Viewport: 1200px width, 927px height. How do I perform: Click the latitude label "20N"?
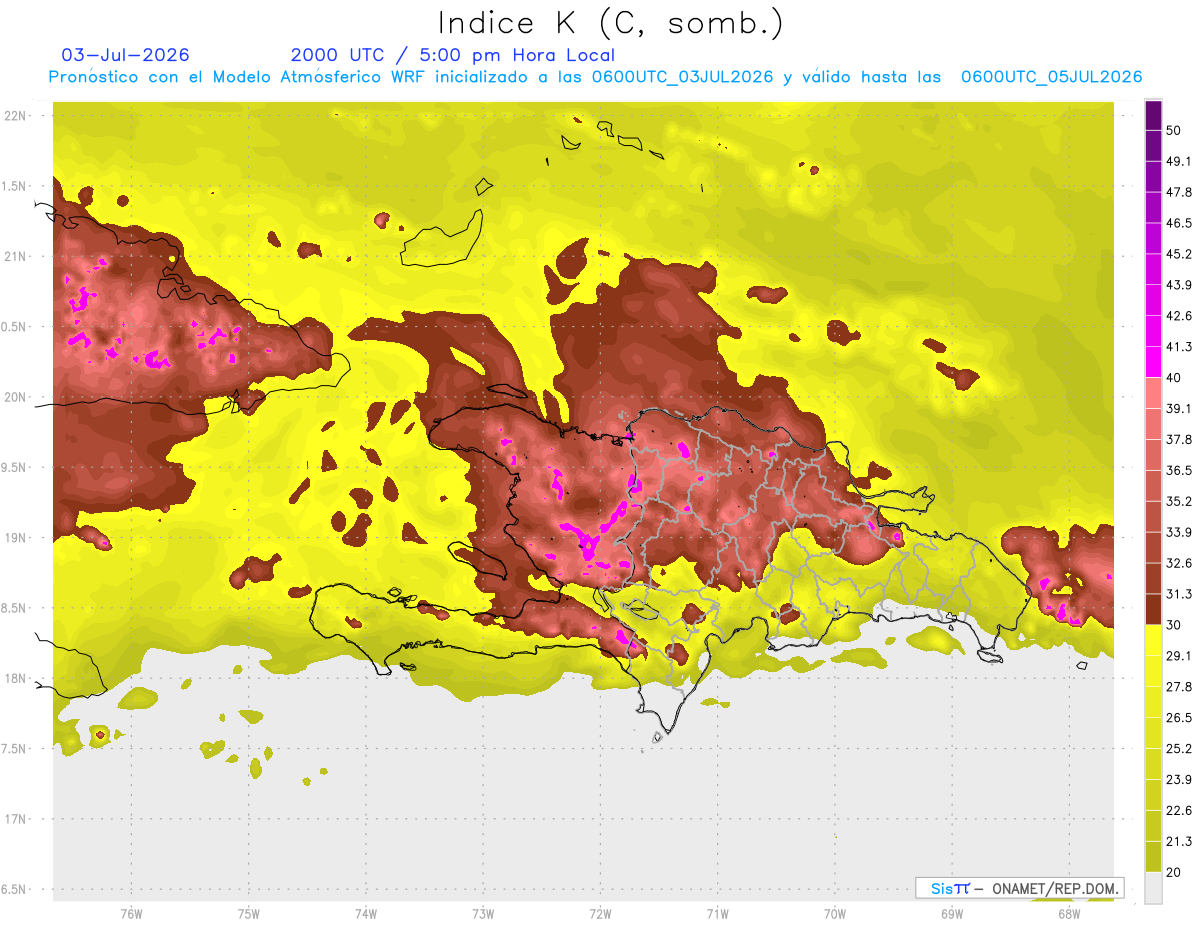(x=16, y=397)
